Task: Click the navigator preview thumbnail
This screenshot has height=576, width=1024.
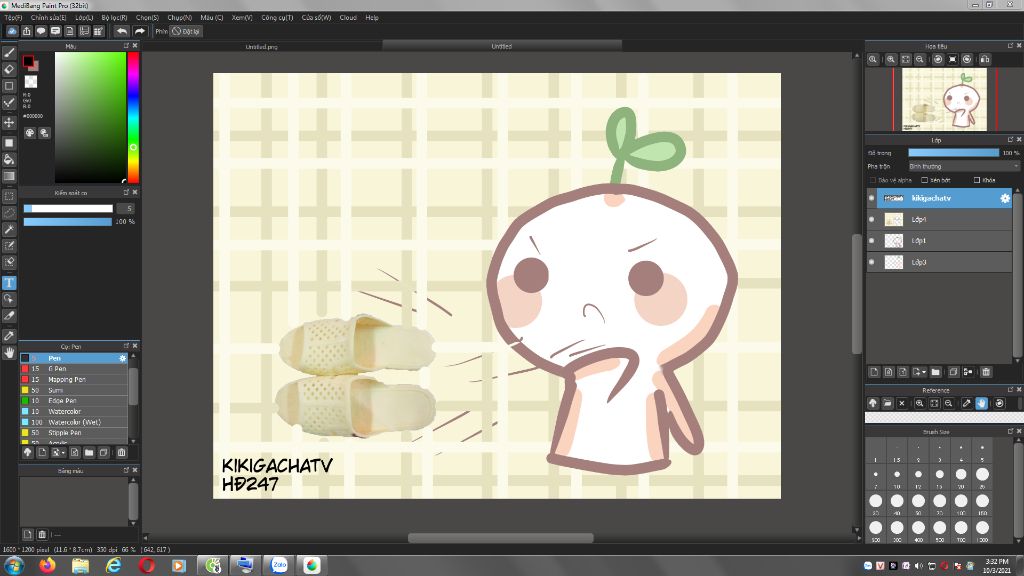Action: point(944,99)
